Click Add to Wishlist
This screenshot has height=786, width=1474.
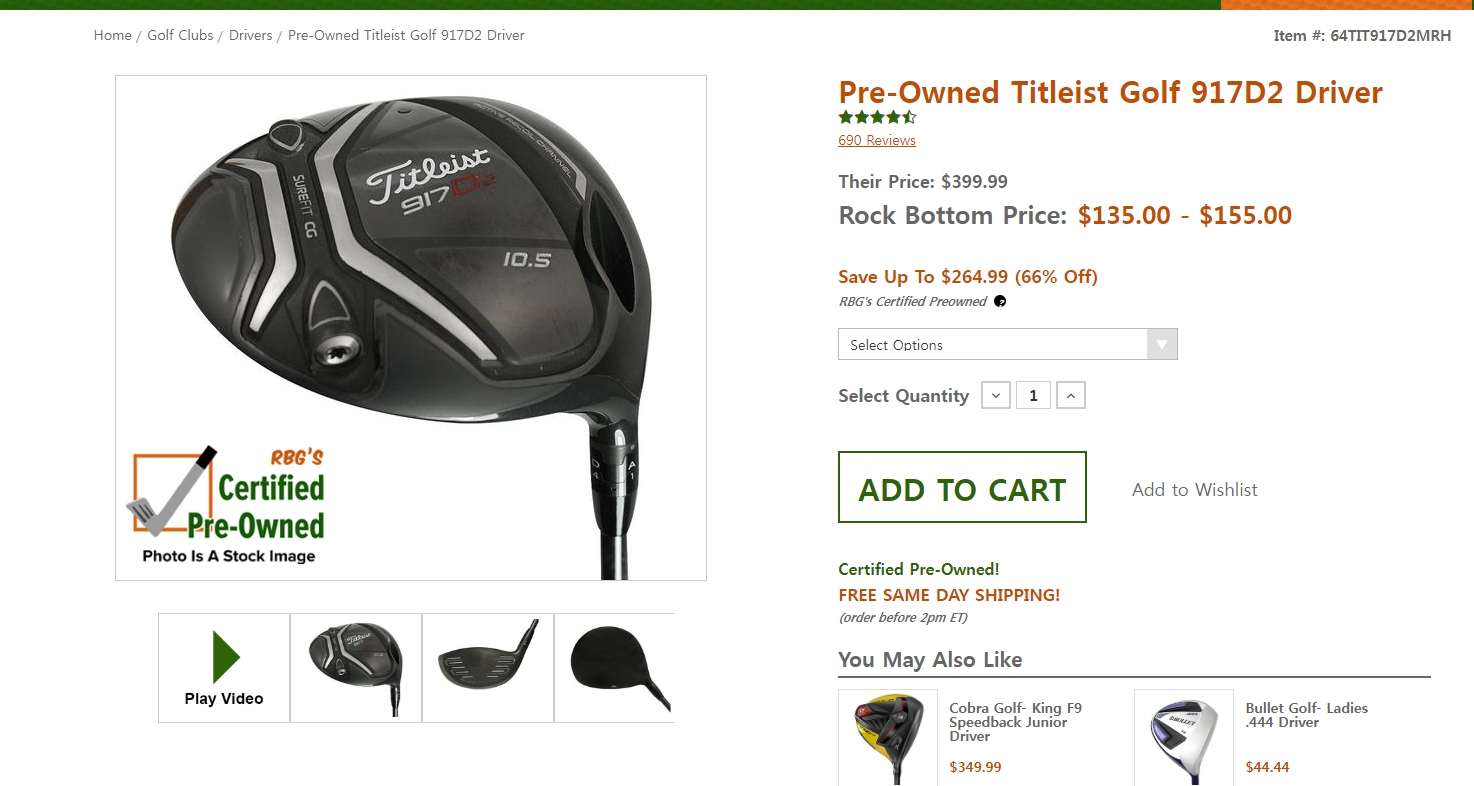[1194, 490]
